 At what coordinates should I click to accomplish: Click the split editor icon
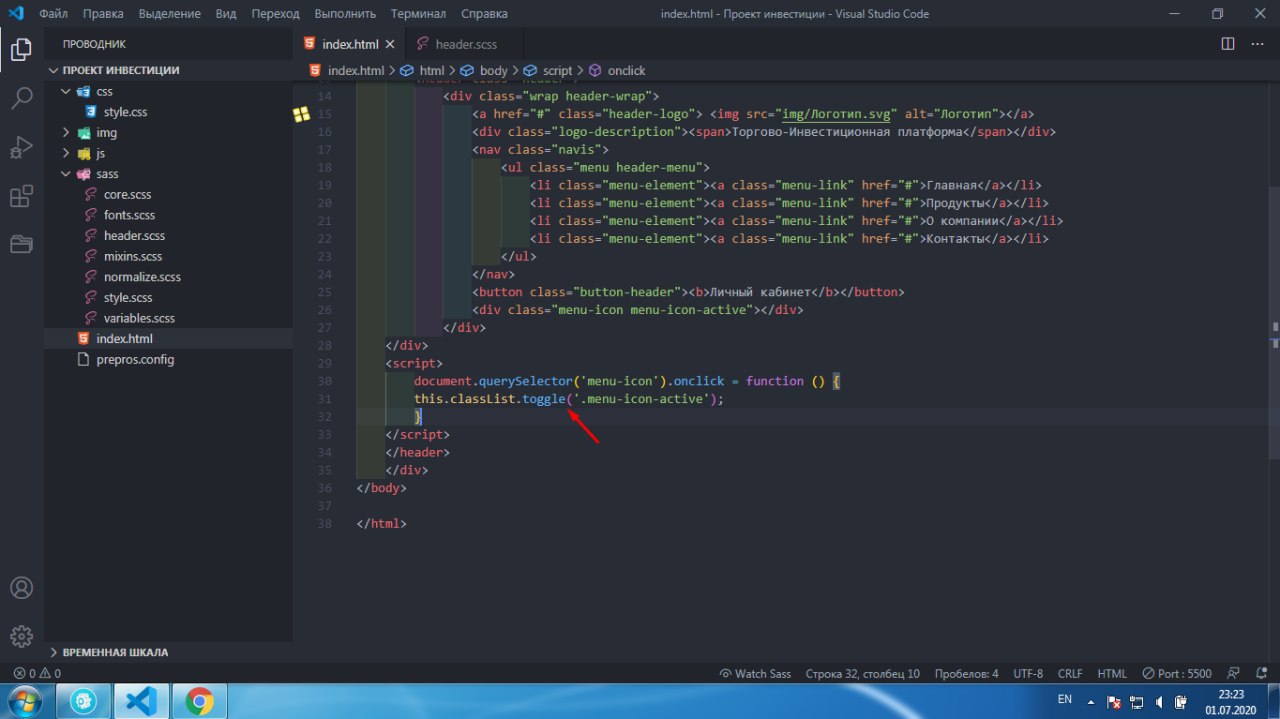[x=1228, y=44]
